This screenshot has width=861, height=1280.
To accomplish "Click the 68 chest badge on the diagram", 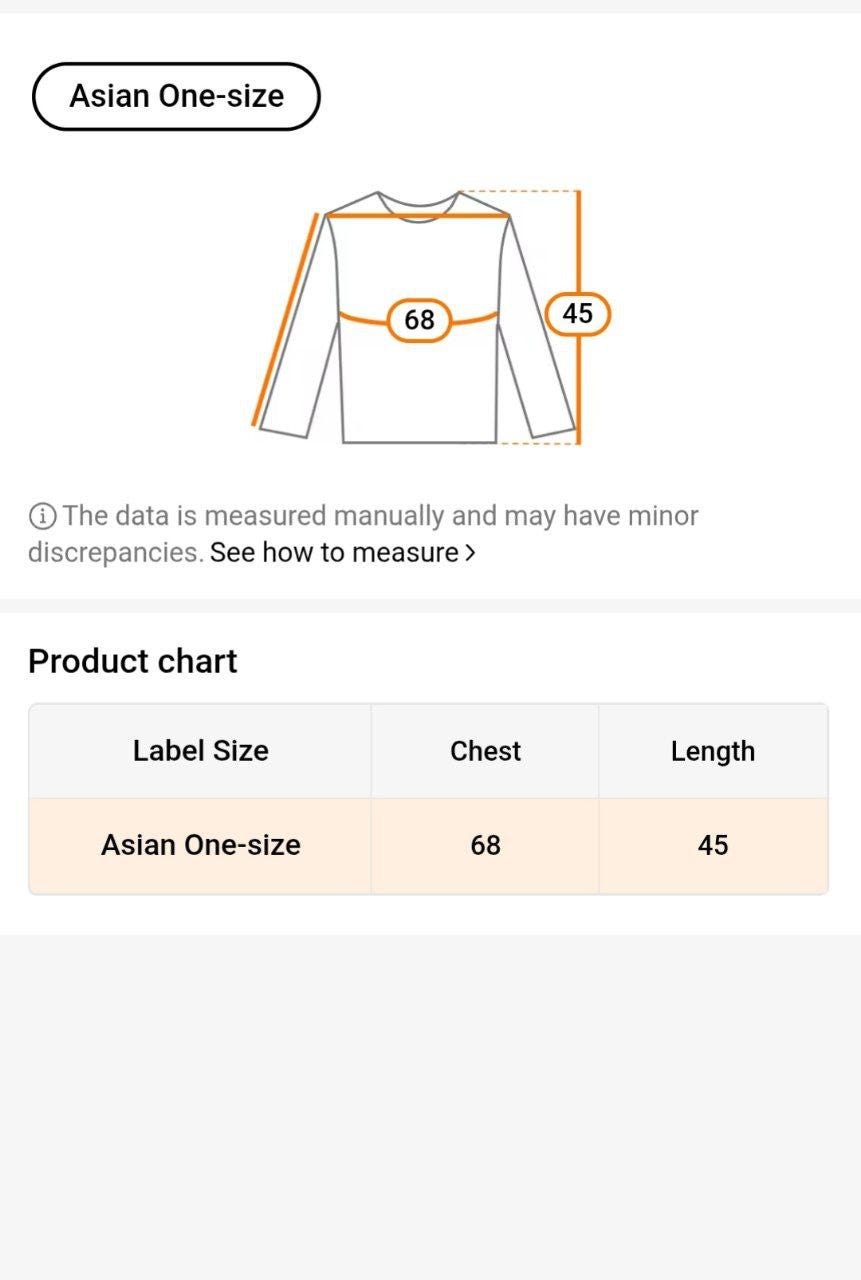I will [419, 320].
